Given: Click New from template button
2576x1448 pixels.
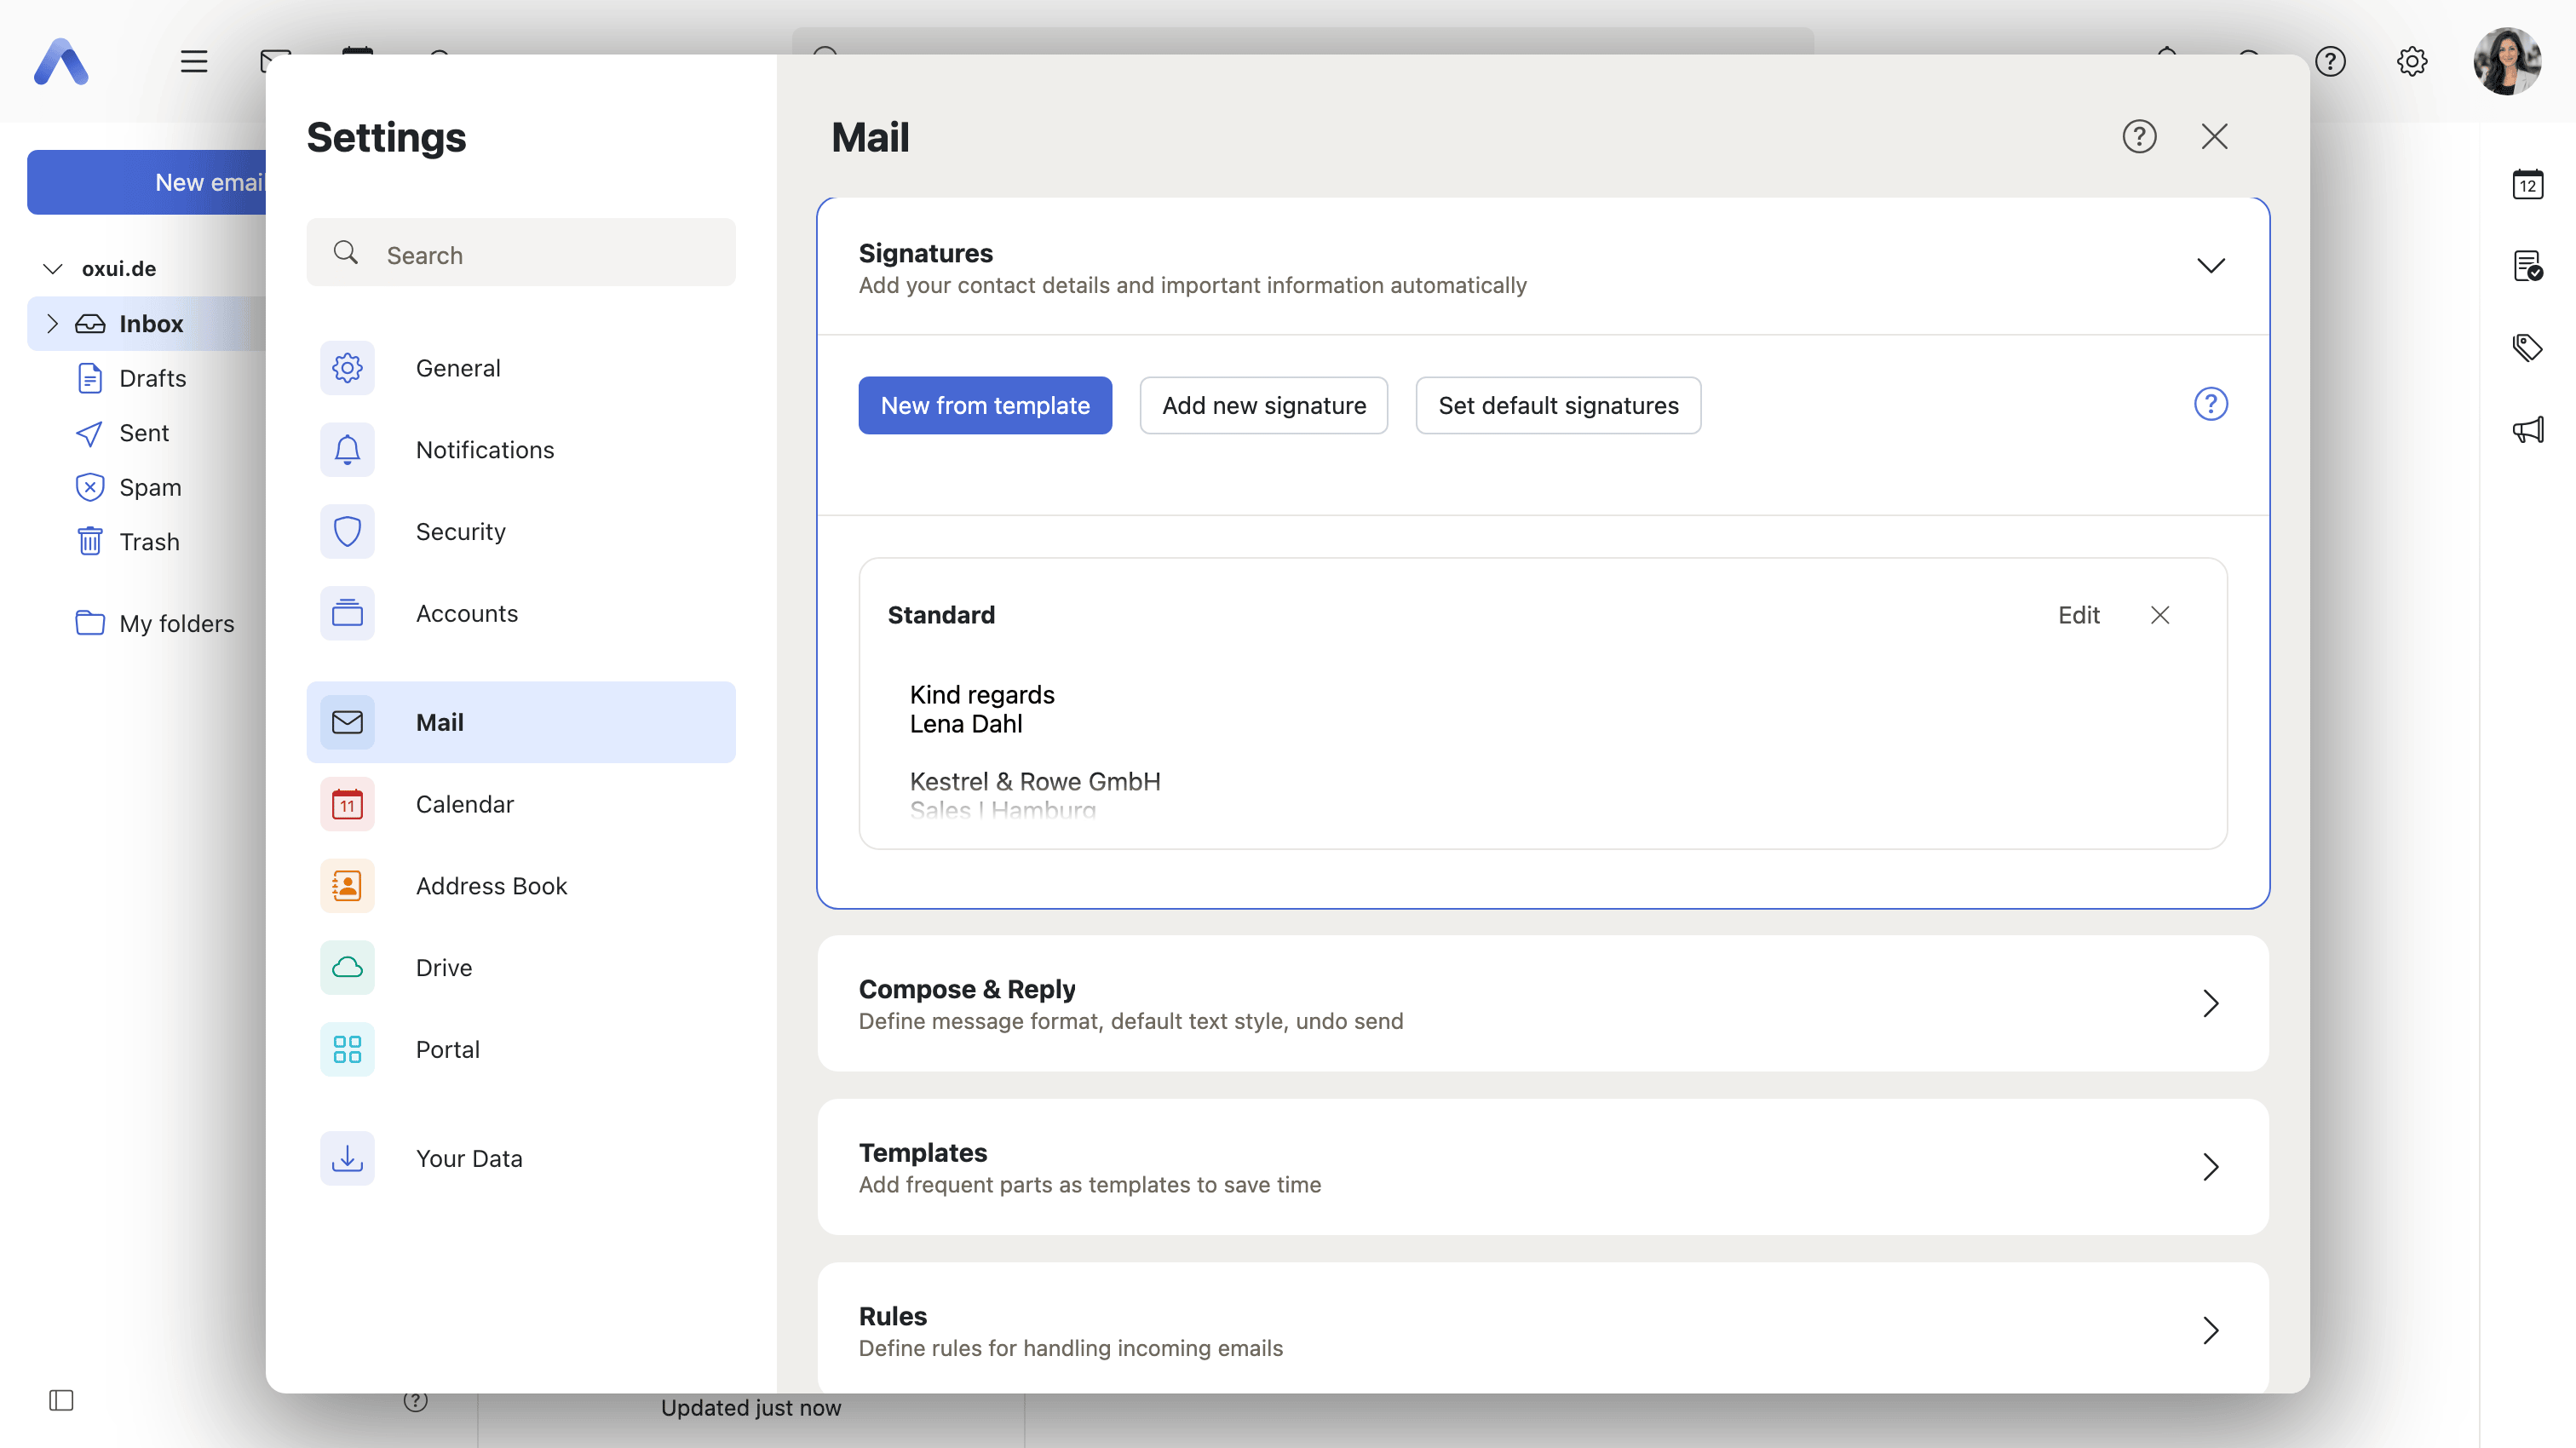Looking at the screenshot, I should pos(985,405).
